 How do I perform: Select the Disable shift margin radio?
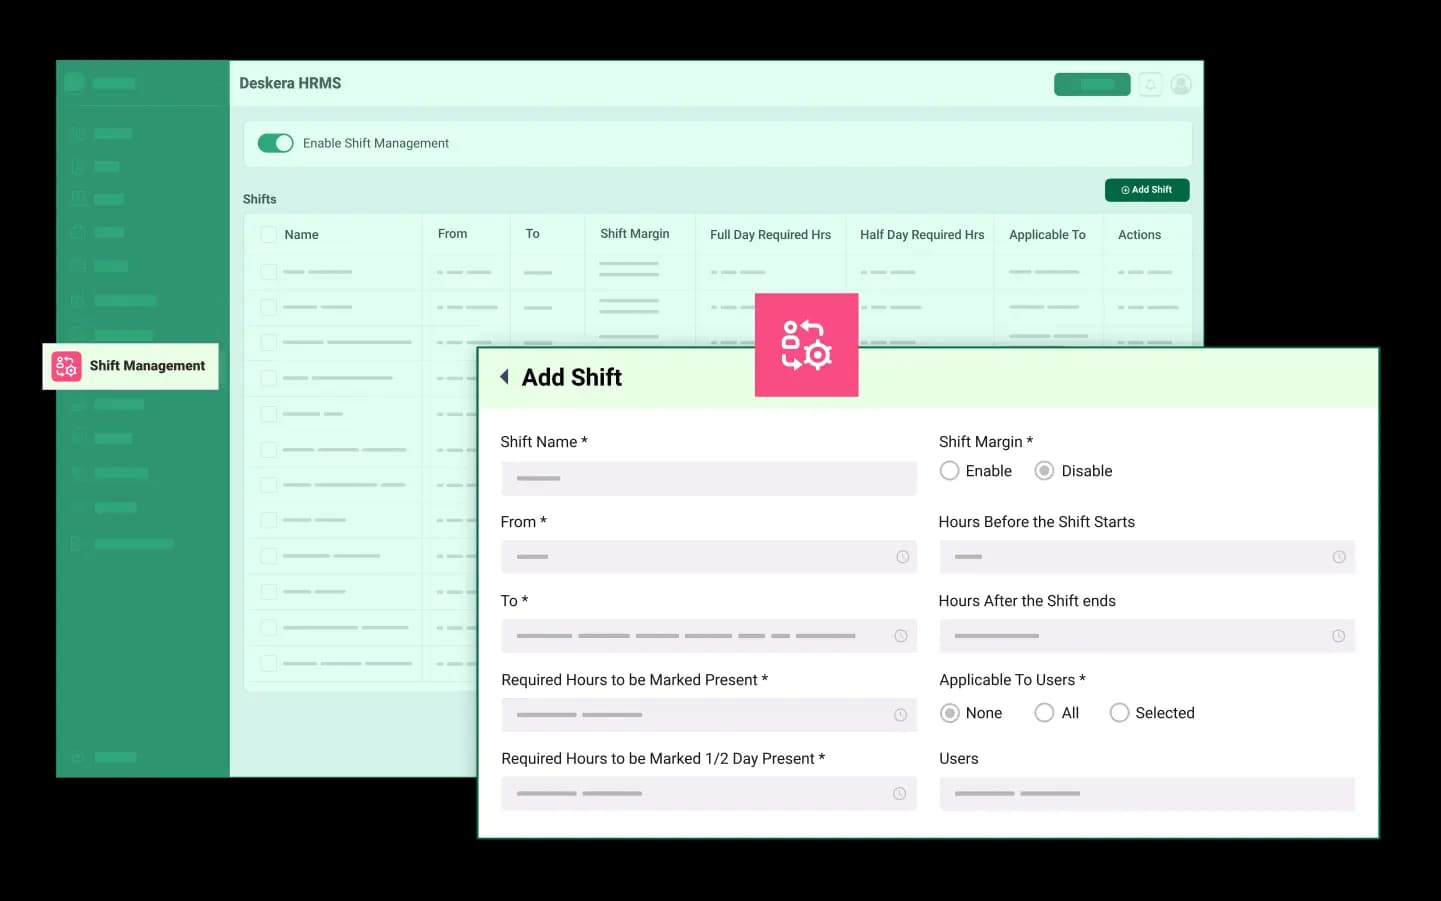pyautogui.click(x=1044, y=471)
